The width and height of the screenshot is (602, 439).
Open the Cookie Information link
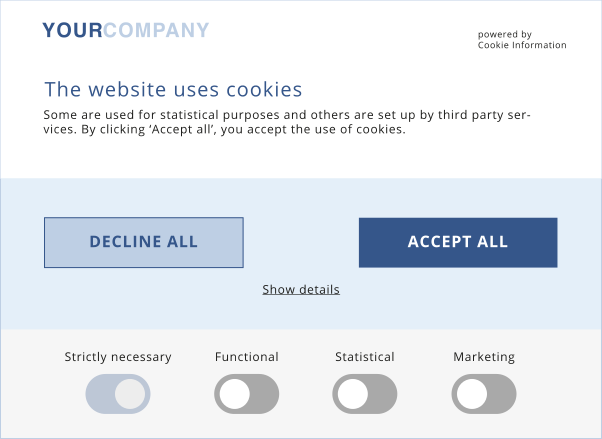[x=522, y=45]
